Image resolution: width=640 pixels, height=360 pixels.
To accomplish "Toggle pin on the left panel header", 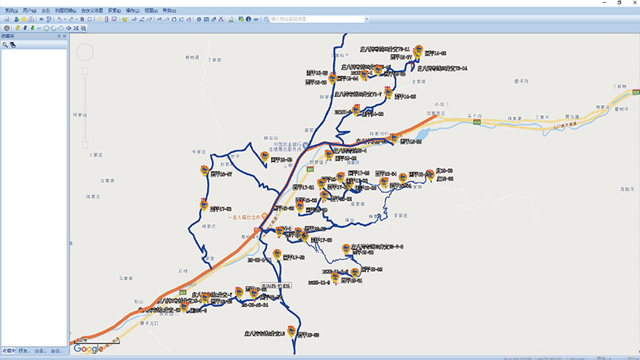I will [59, 36].
